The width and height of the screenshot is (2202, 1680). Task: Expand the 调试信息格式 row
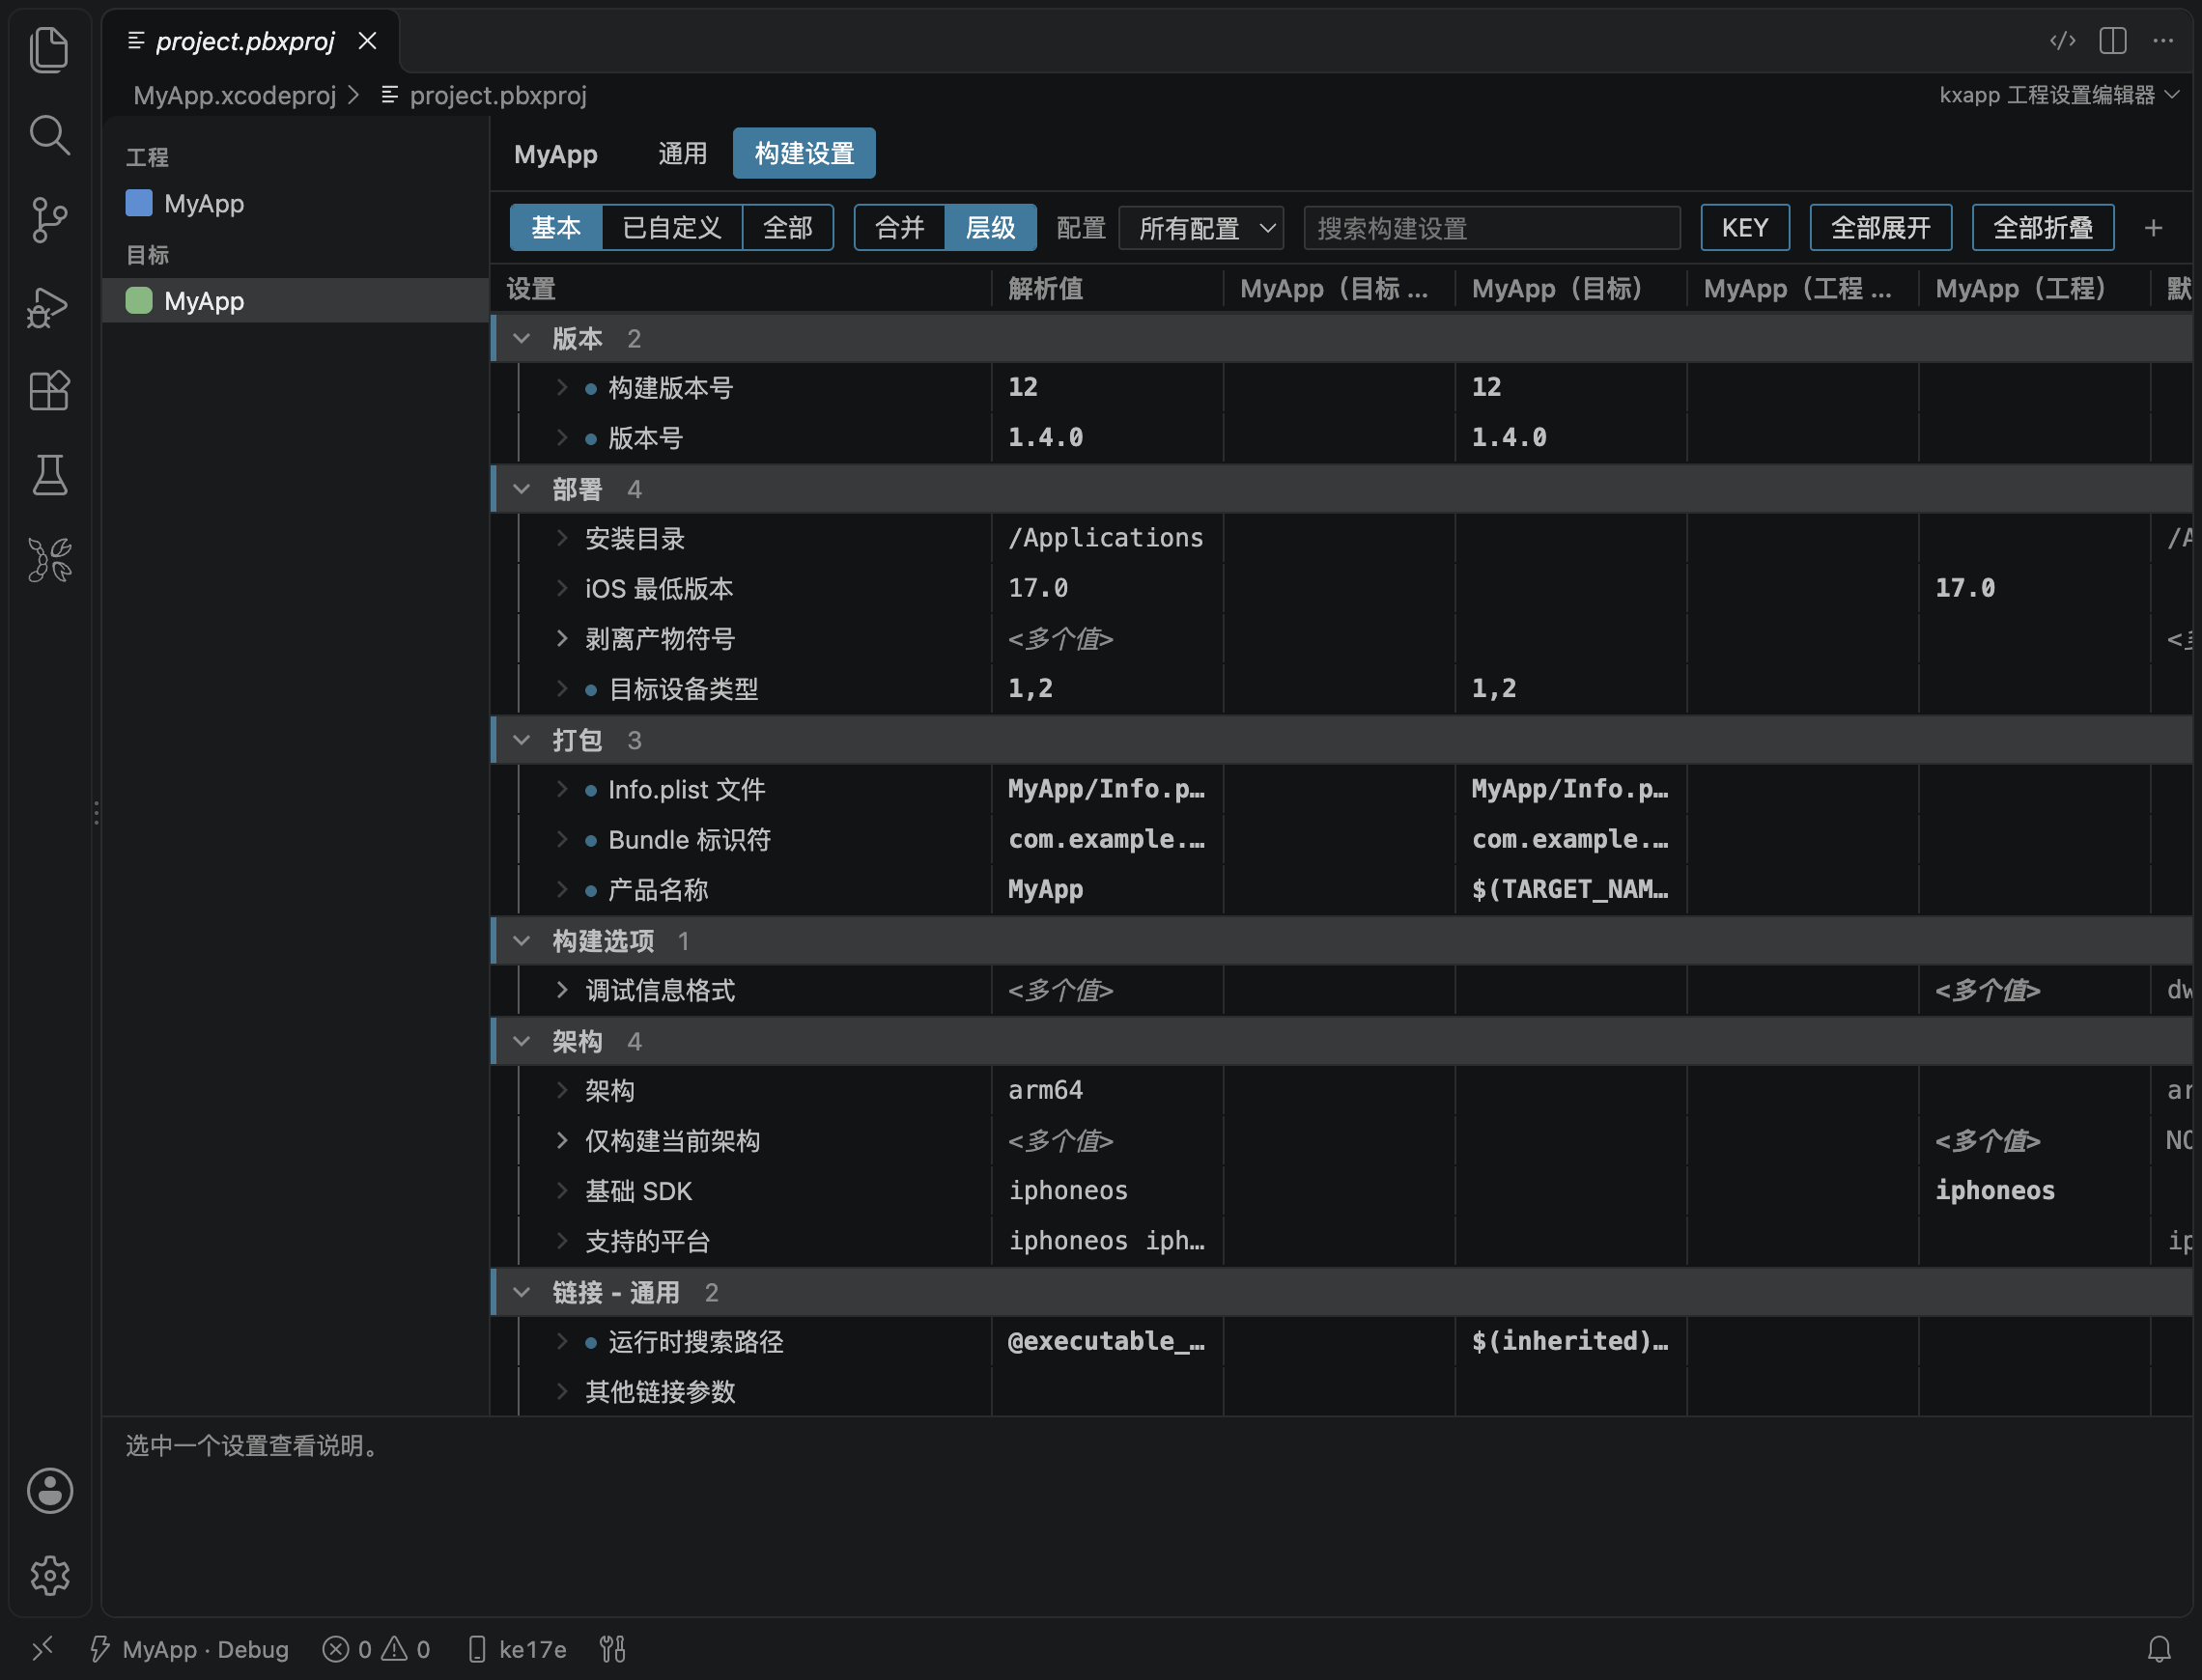562,990
